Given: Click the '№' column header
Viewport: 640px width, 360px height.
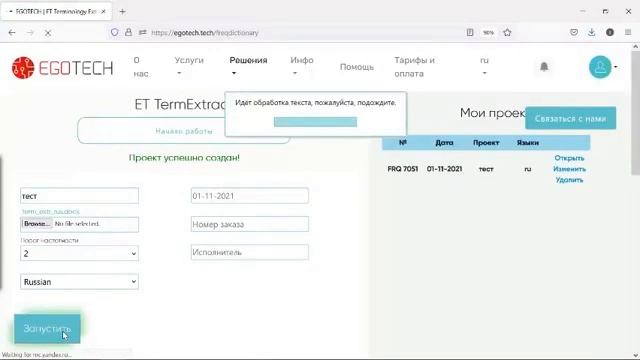Looking at the screenshot, I should [402, 142].
